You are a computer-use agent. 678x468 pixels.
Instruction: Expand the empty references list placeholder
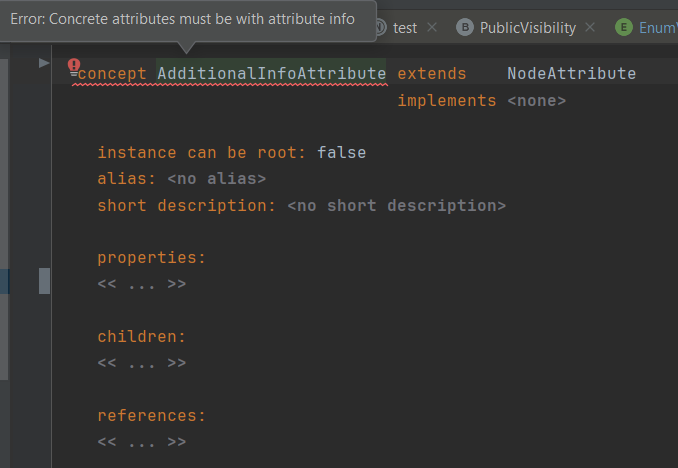coord(141,441)
